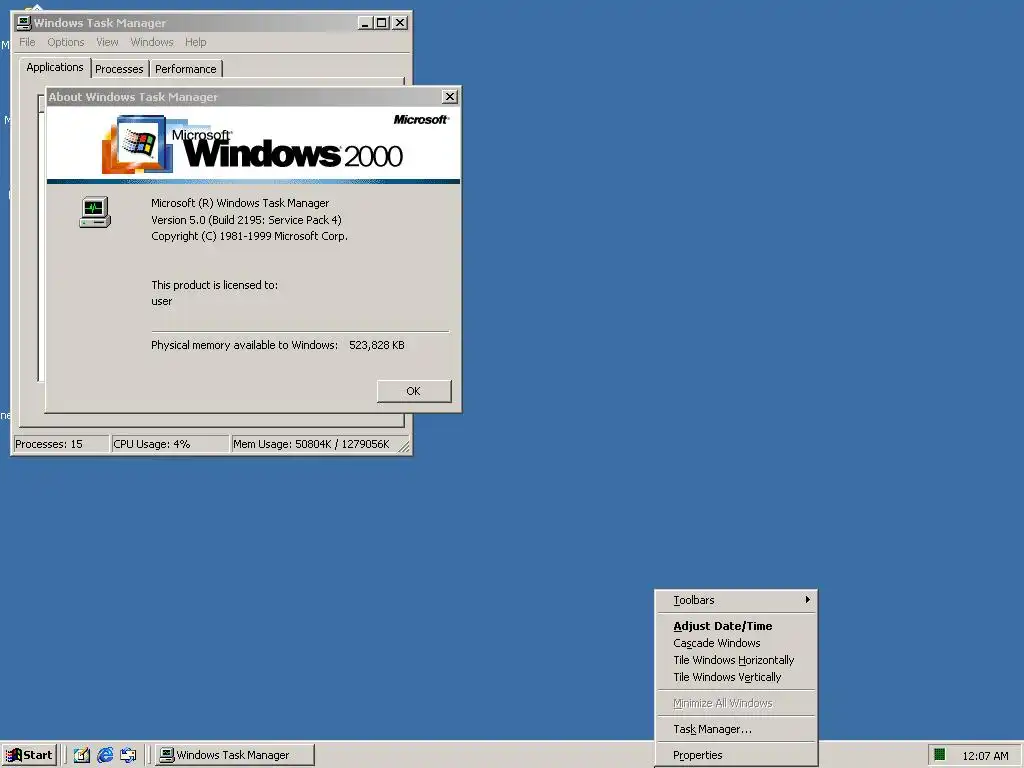Maximize the Windows Task Manager window

tap(381, 23)
